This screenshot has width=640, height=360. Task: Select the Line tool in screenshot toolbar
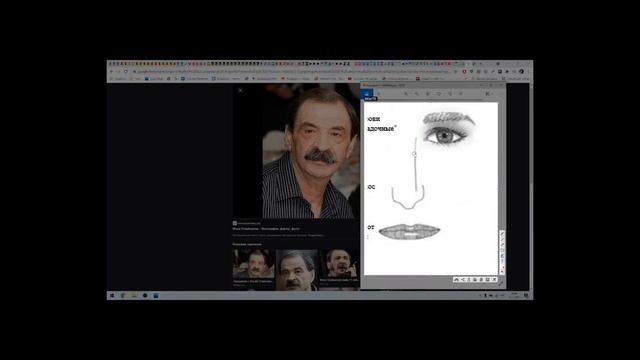[x=502, y=240]
